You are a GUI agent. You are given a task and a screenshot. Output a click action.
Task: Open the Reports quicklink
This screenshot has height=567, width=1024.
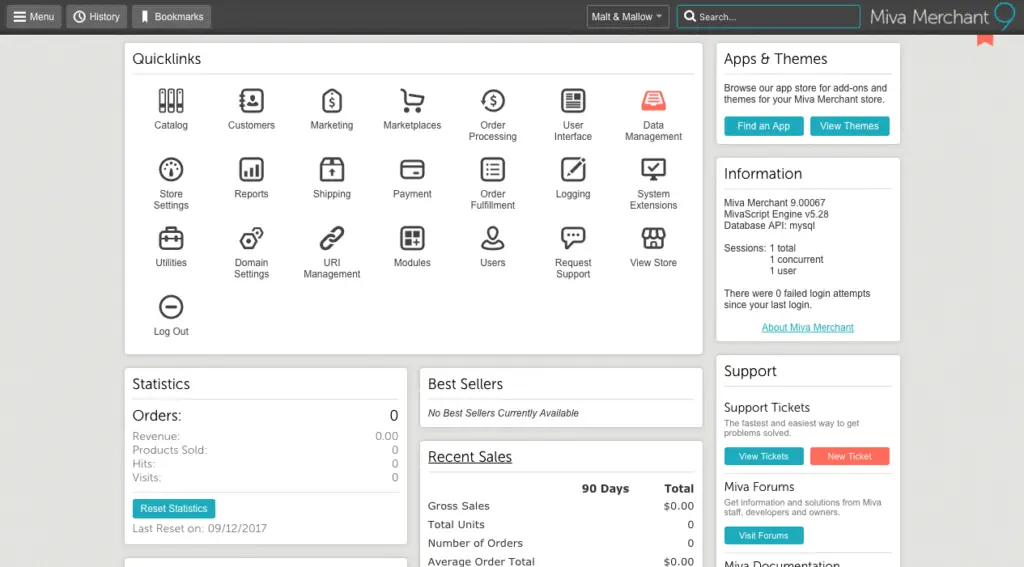click(x=251, y=178)
